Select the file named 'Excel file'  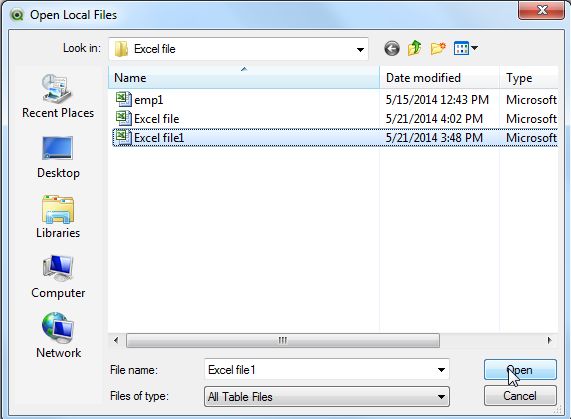157,119
